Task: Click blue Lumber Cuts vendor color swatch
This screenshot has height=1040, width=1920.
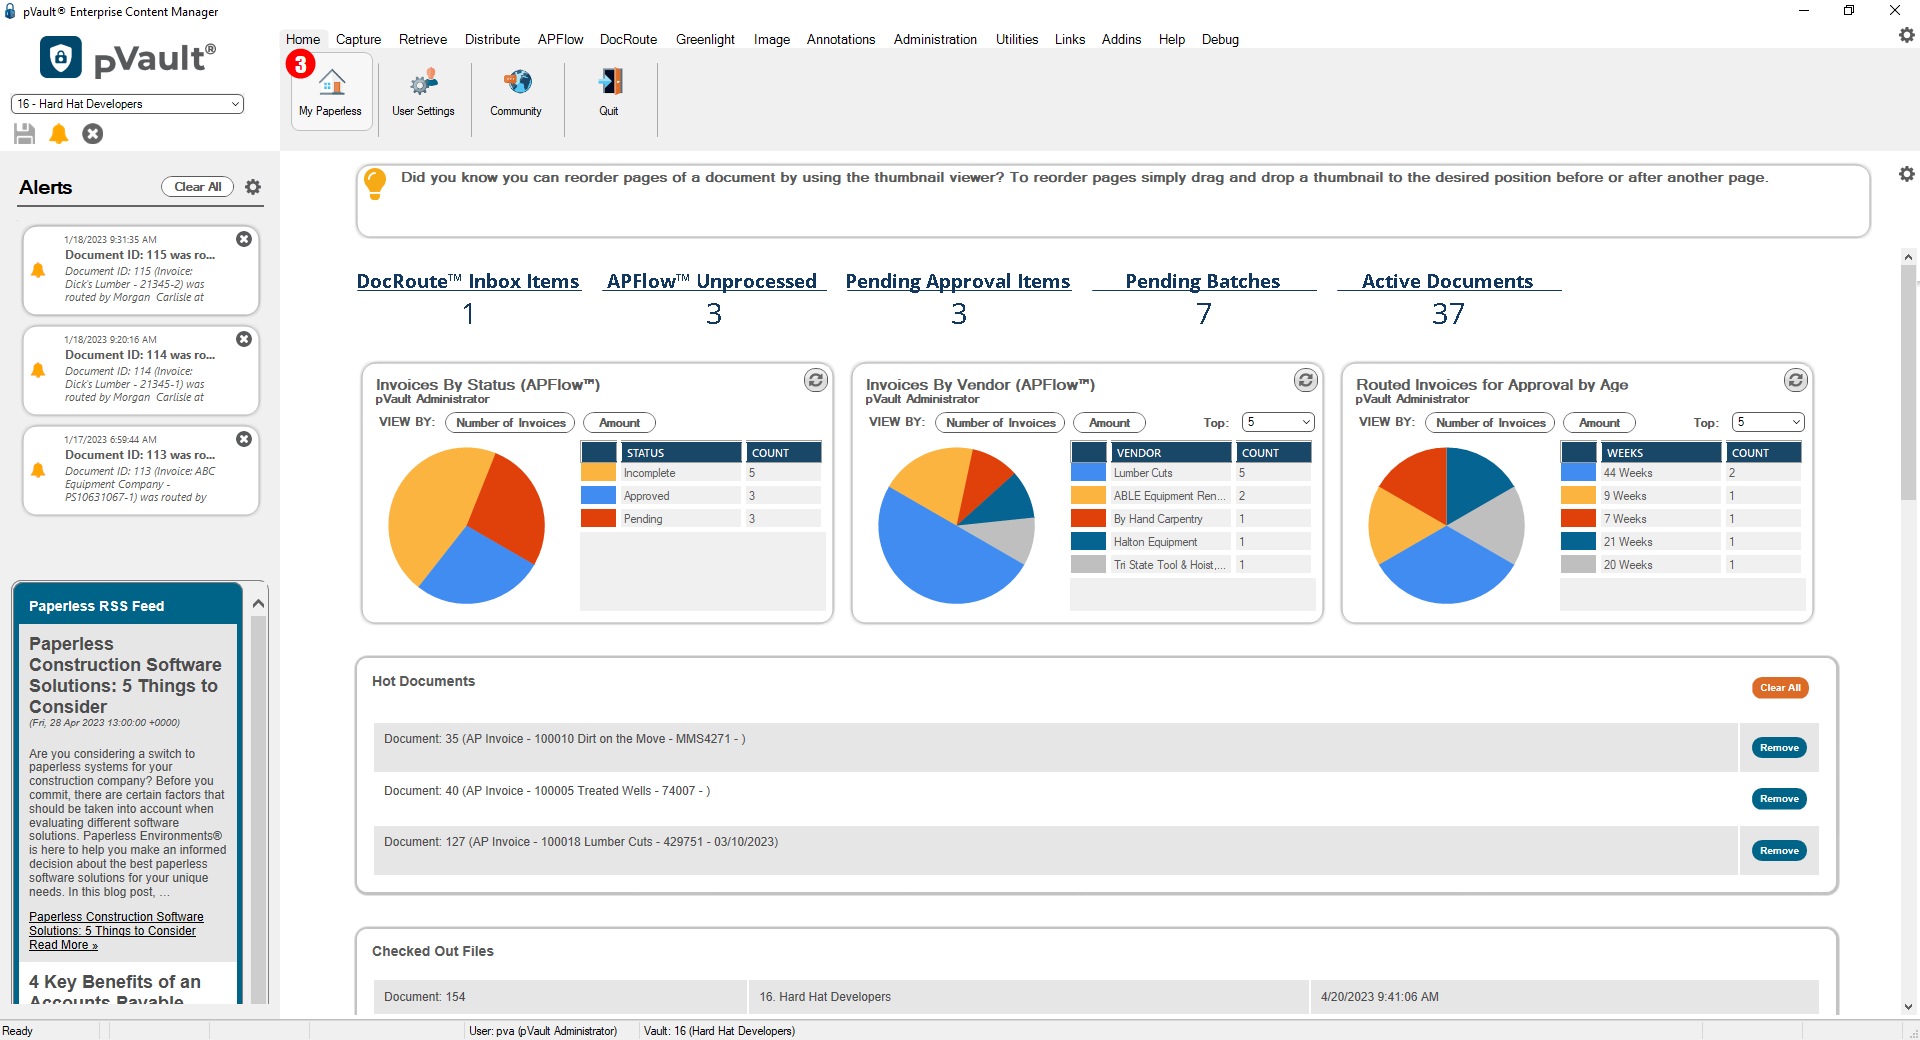Action: tap(1088, 473)
